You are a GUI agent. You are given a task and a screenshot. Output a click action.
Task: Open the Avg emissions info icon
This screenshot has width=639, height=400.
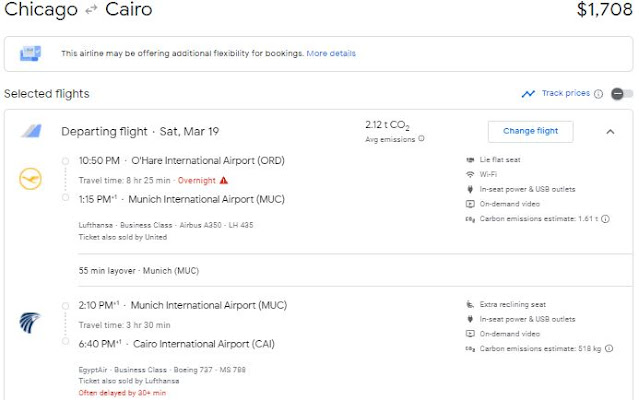click(421, 138)
